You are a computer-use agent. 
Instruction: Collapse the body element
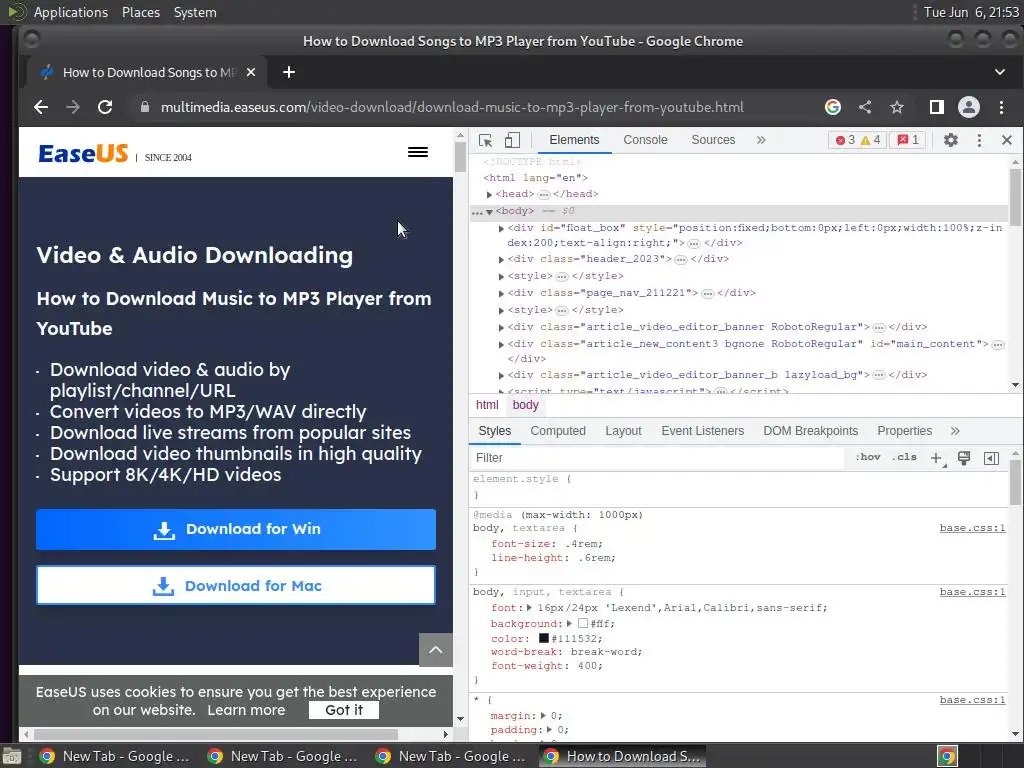click(x=489, y=212)
